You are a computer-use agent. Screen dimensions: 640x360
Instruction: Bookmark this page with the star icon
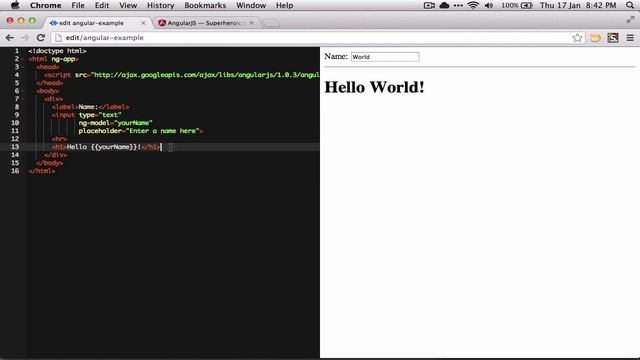click(x=577, y=38)
